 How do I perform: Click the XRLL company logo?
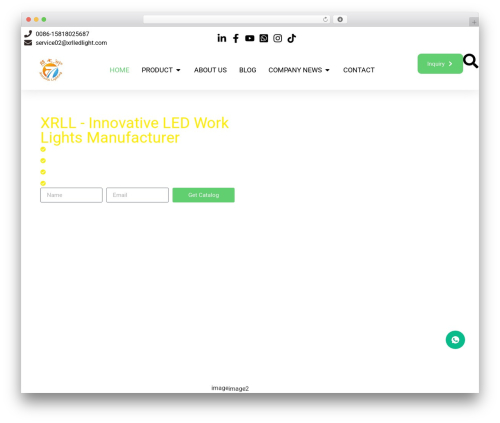pyautogui.click(x=51, y=70)
